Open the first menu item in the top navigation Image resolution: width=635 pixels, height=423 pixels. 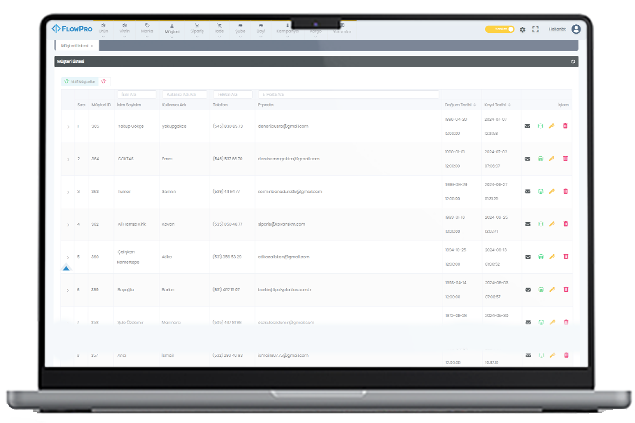[103, 30]
